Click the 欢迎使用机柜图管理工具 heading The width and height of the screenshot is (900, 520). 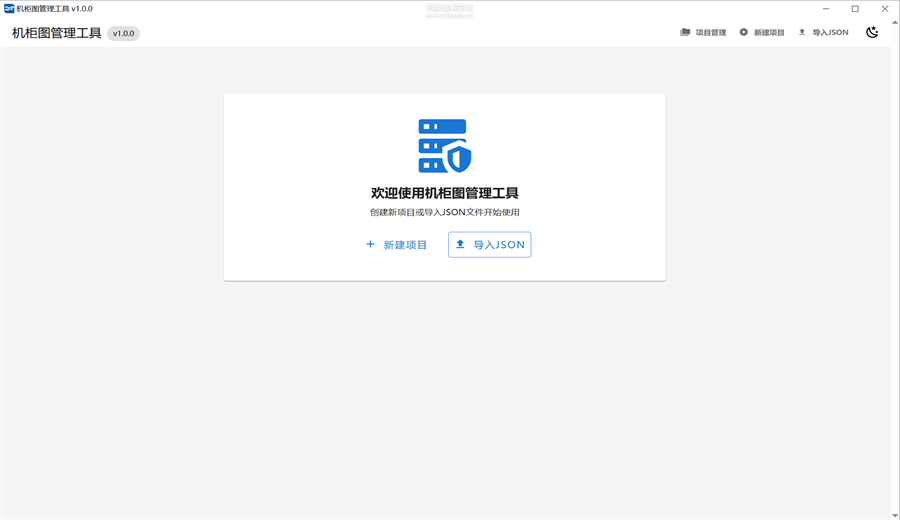tap(445, 193)
